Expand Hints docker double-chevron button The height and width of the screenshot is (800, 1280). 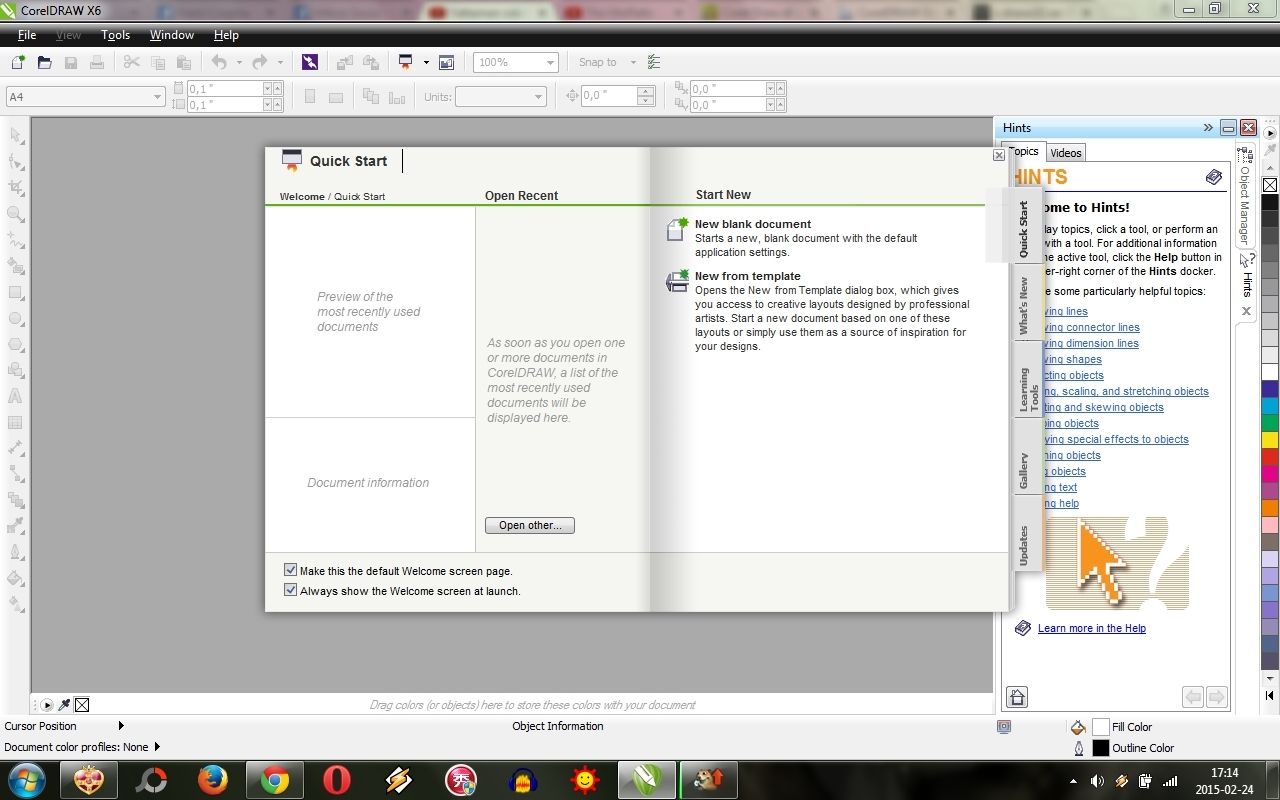point(1208,127)
